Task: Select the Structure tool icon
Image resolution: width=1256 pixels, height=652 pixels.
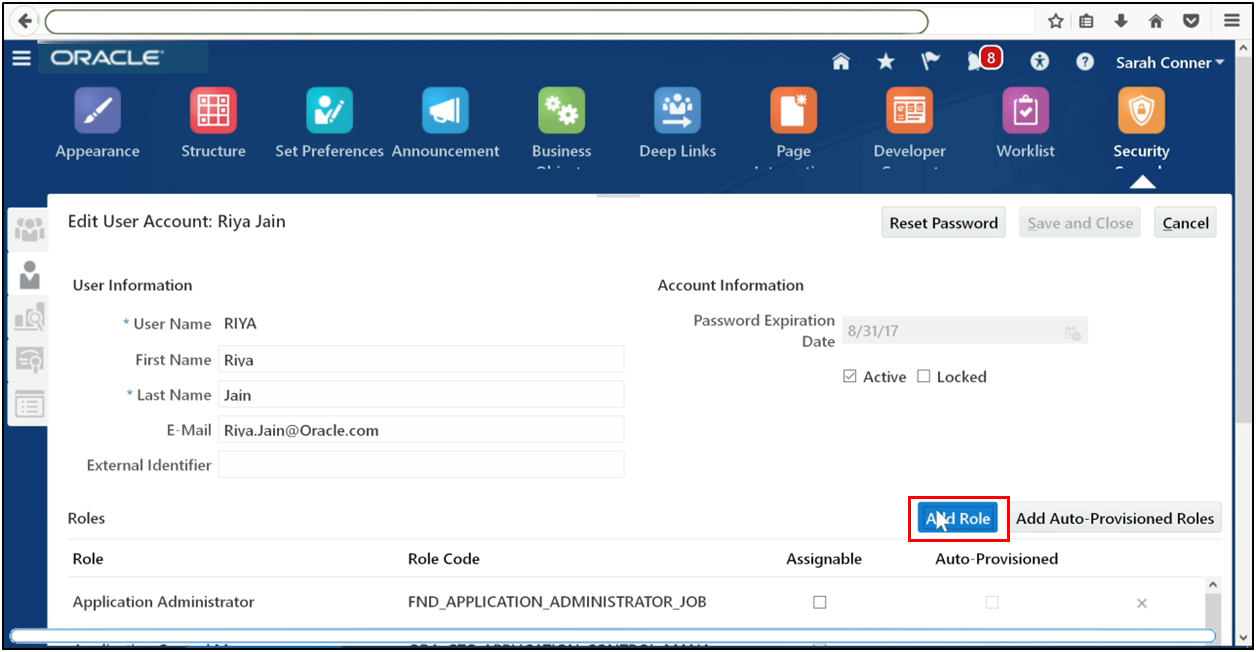Action: 213,110
